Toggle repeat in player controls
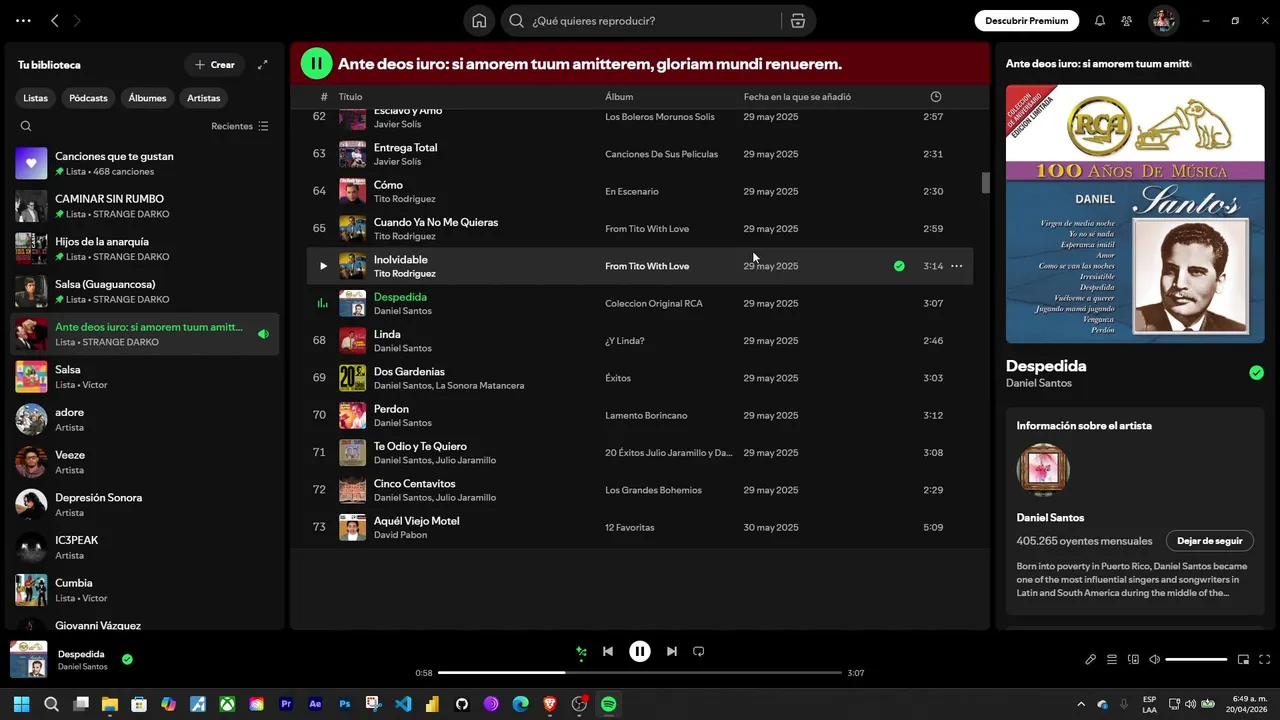1280x720 pixels. pyautogui.click(x=699, y=652)
